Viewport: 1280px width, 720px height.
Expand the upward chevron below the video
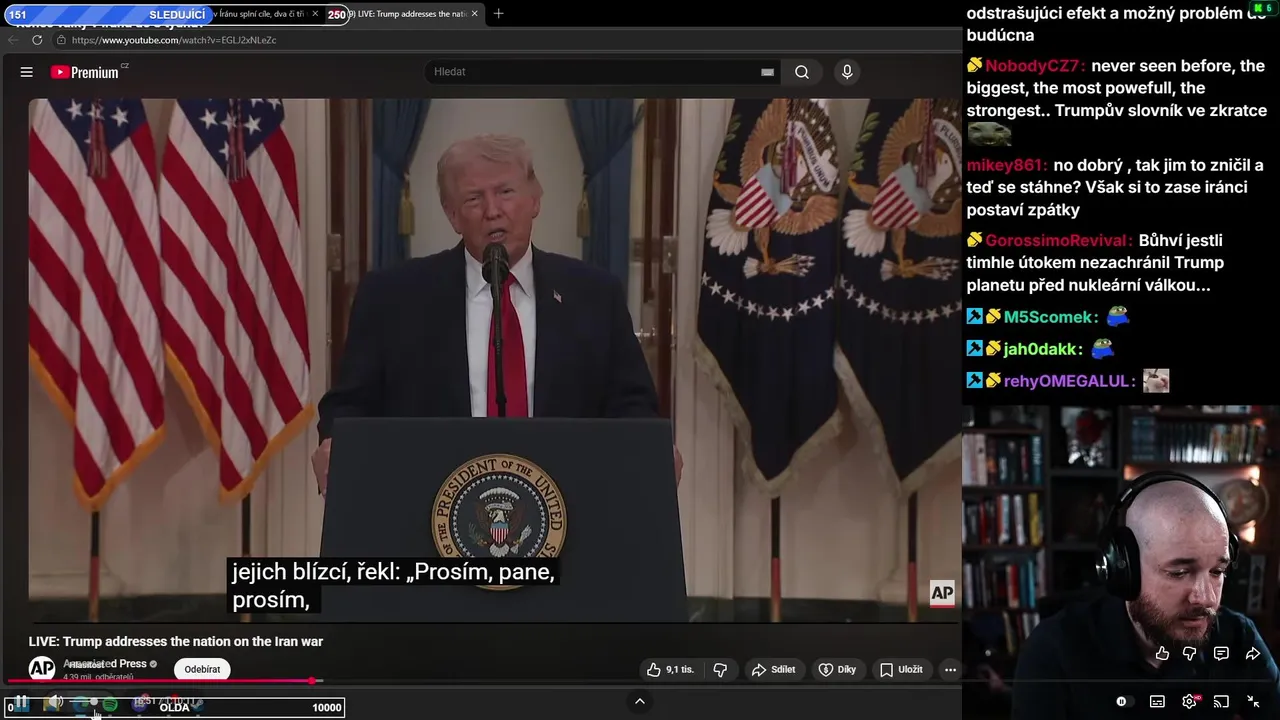(640, 701)
